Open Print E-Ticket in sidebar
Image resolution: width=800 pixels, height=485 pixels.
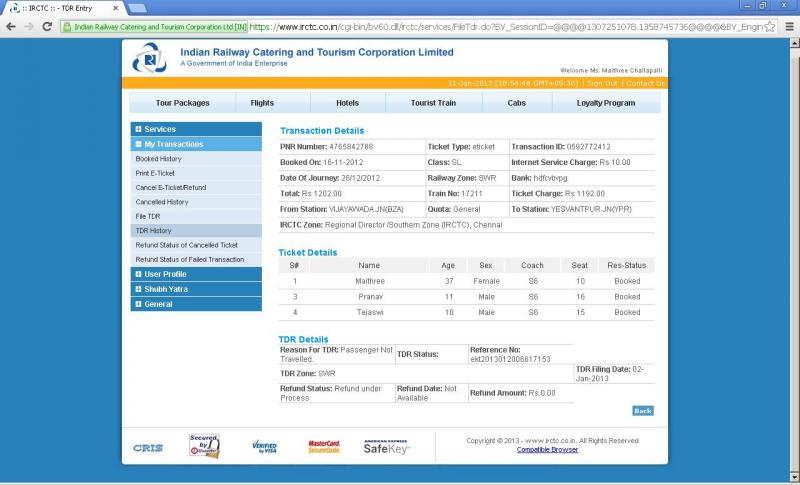[196, 173]
